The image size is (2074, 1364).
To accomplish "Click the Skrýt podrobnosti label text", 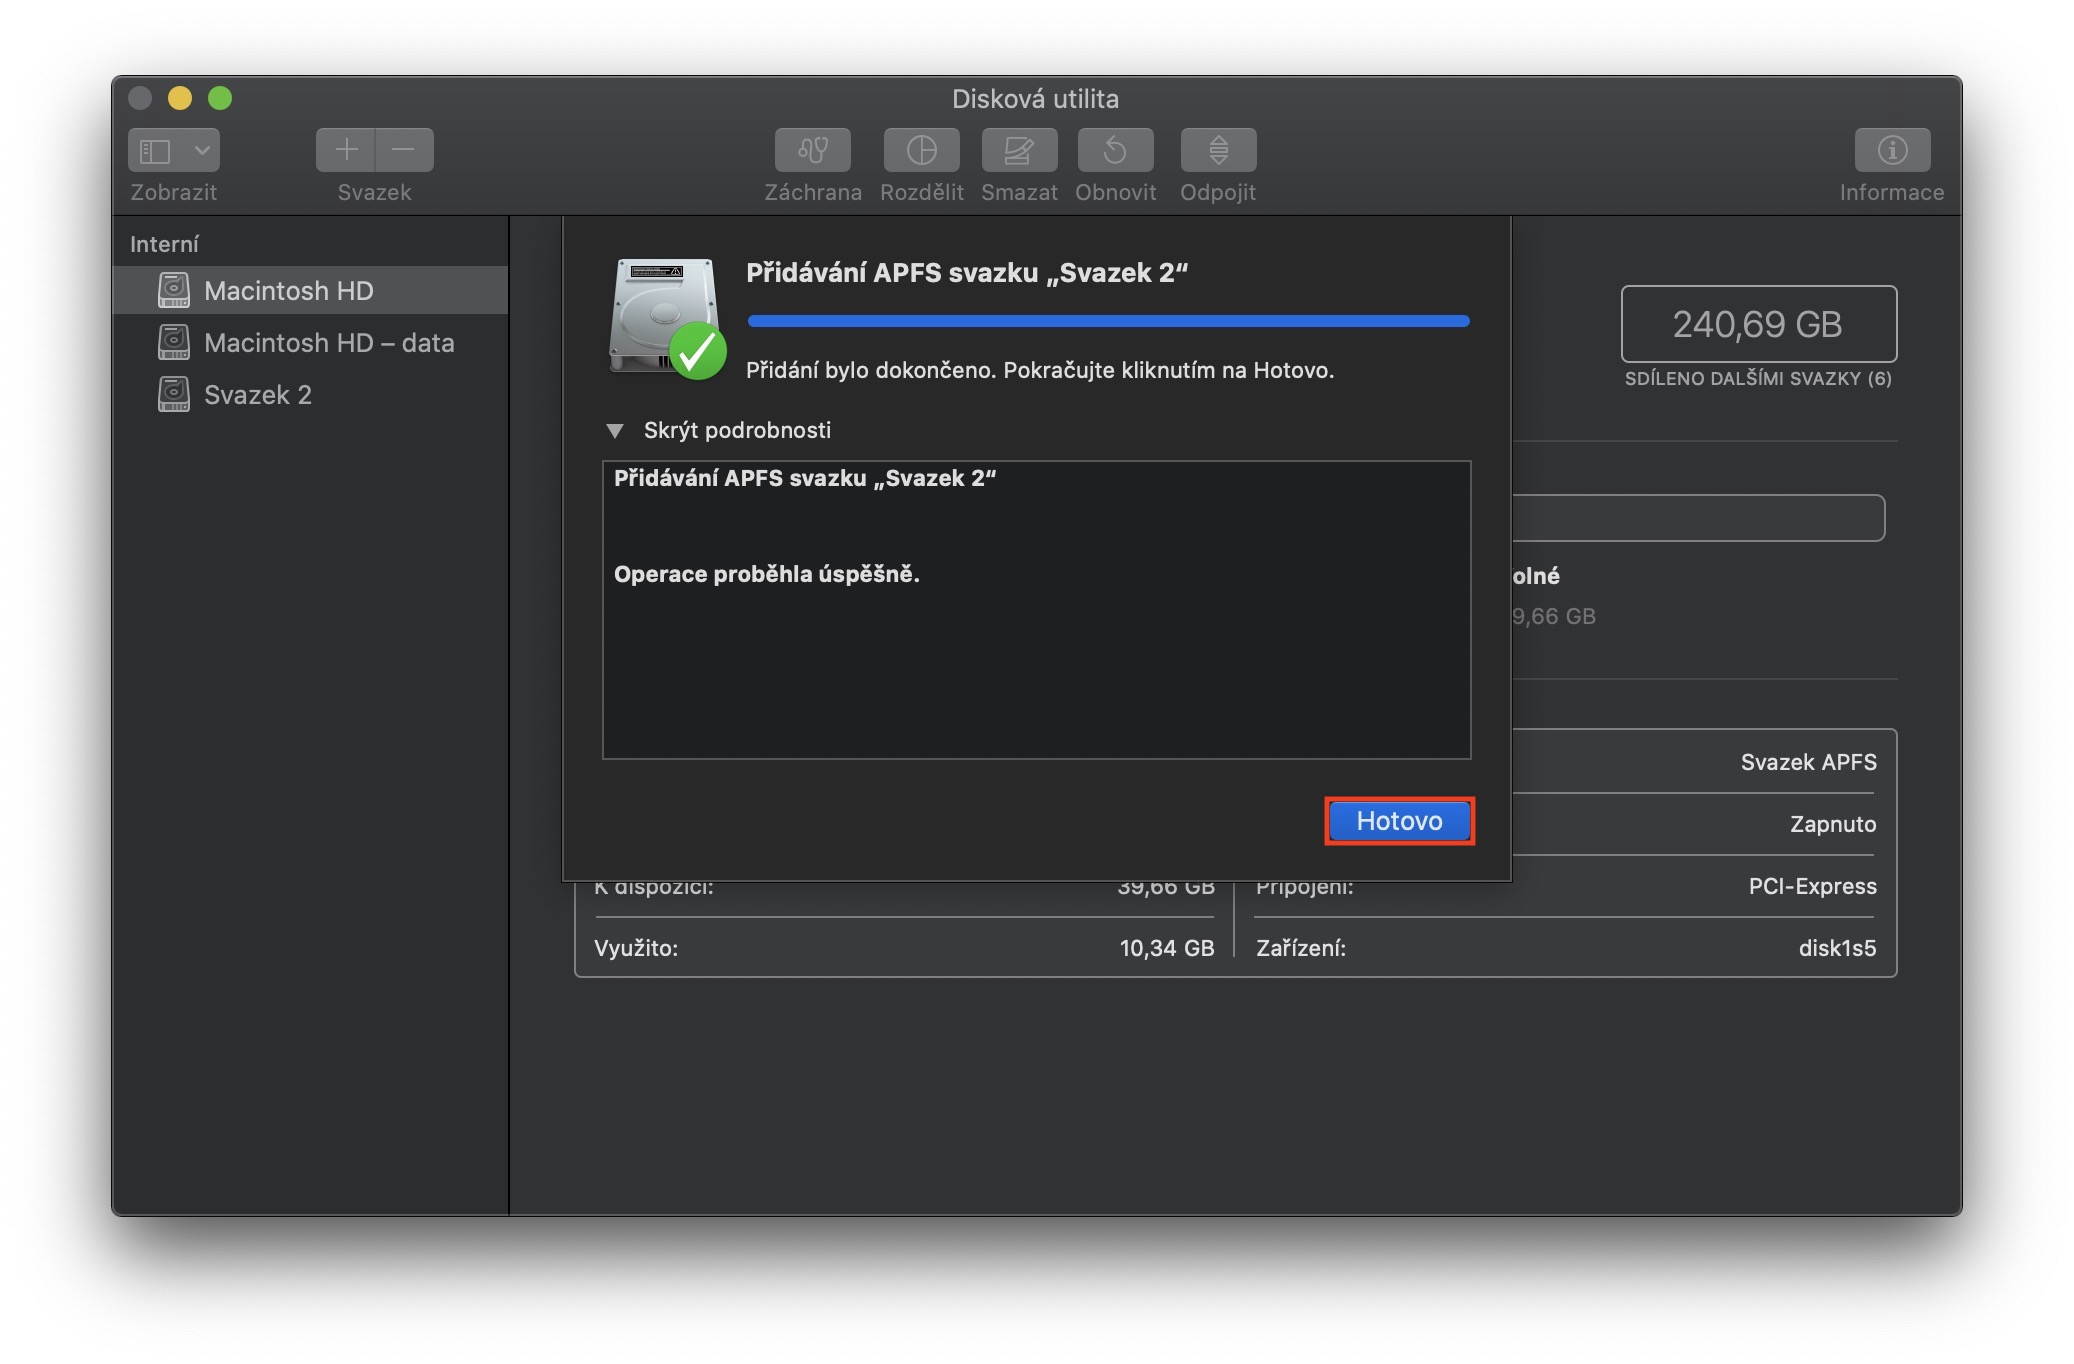I will [737, 430].
